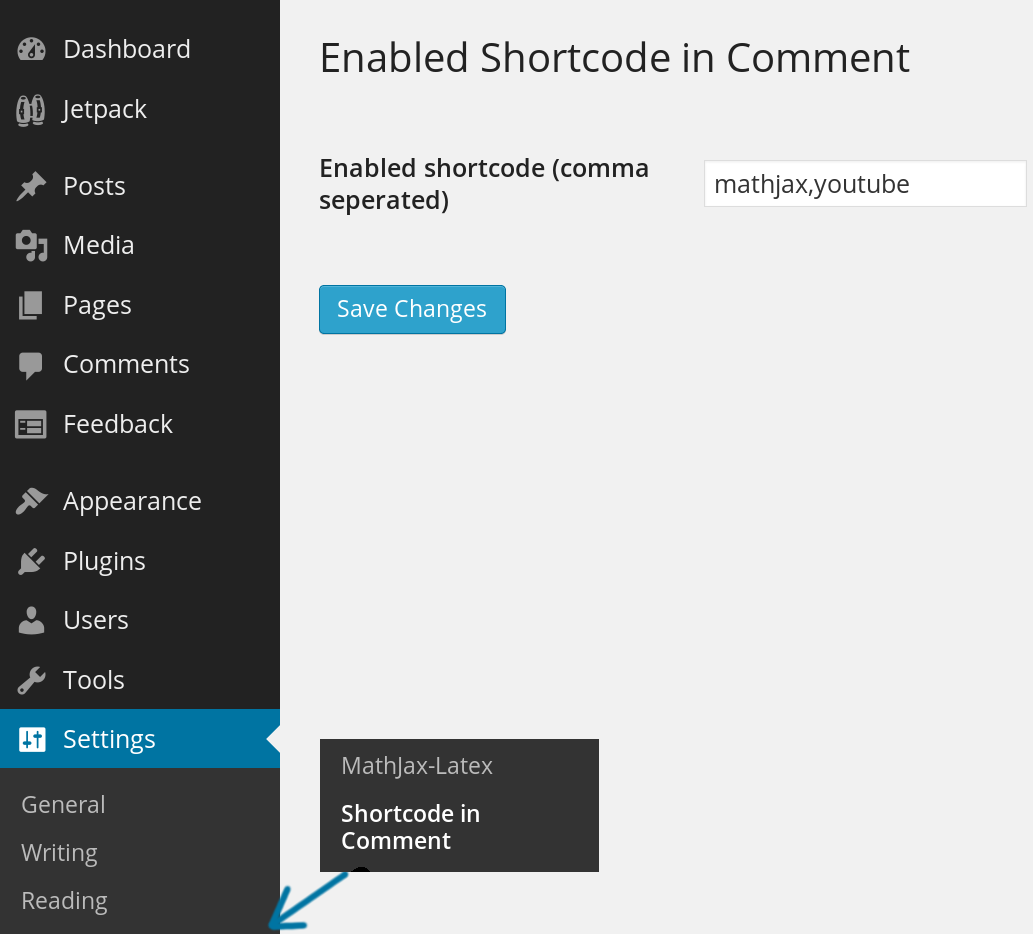Screen dimensions: 1033x934
Task: Click the Media camera-music icon
Action: (31, 246)
